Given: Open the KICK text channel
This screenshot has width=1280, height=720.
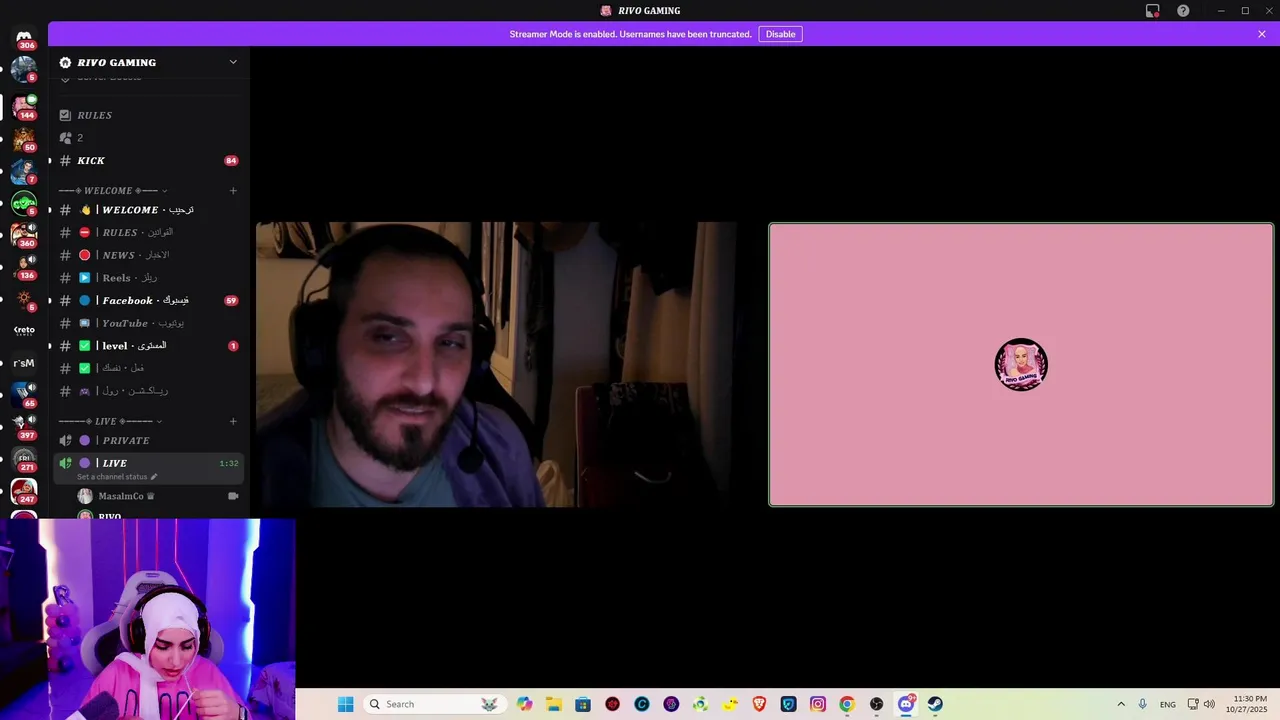Looking at the screenshot, I should coord(149,161).
